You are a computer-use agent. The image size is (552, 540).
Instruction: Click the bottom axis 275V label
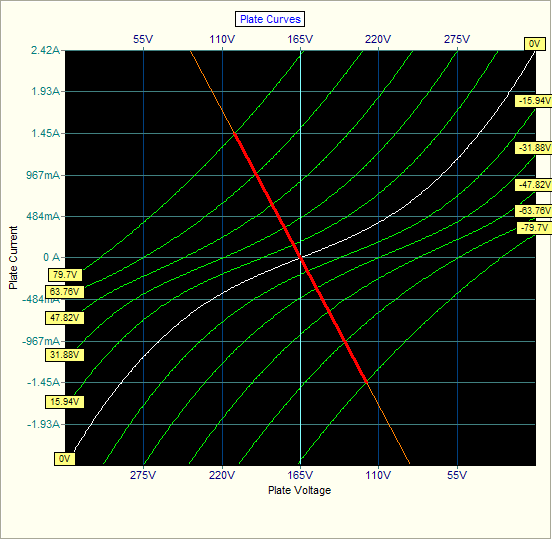143,475
